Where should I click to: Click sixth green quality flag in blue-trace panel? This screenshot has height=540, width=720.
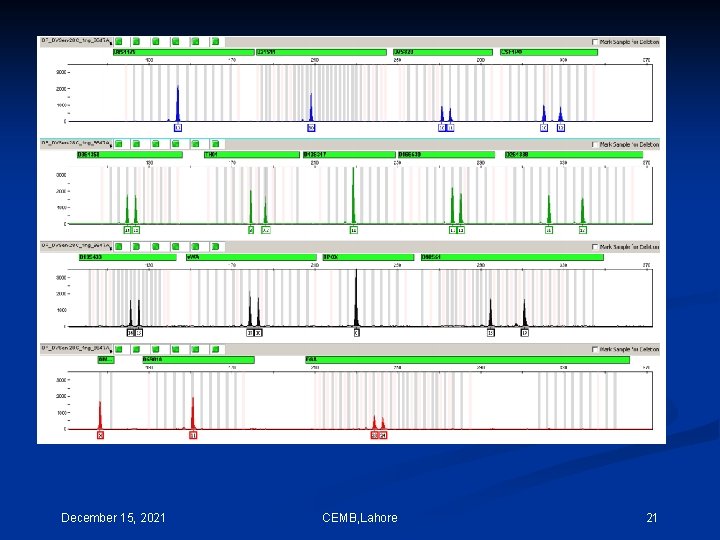[215, 42]
